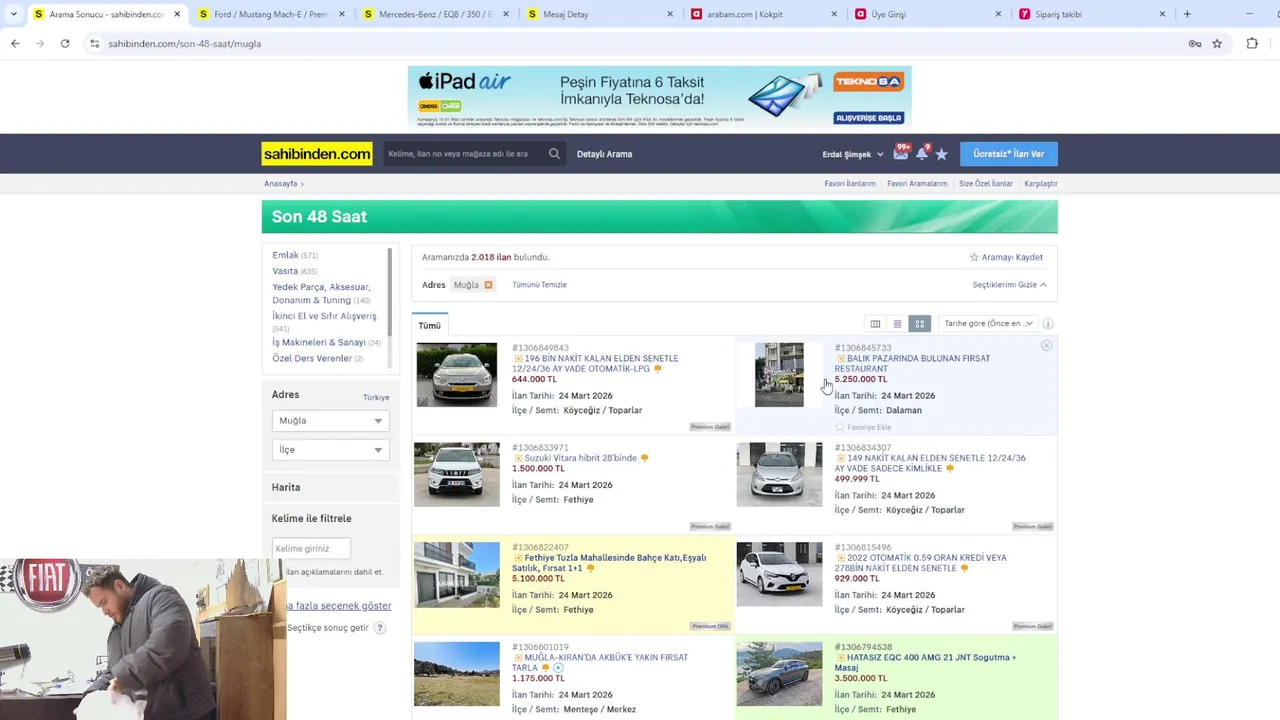Switch to list view icon
Viewport: 1280px width, 720px height.
[x=897, y=324]
